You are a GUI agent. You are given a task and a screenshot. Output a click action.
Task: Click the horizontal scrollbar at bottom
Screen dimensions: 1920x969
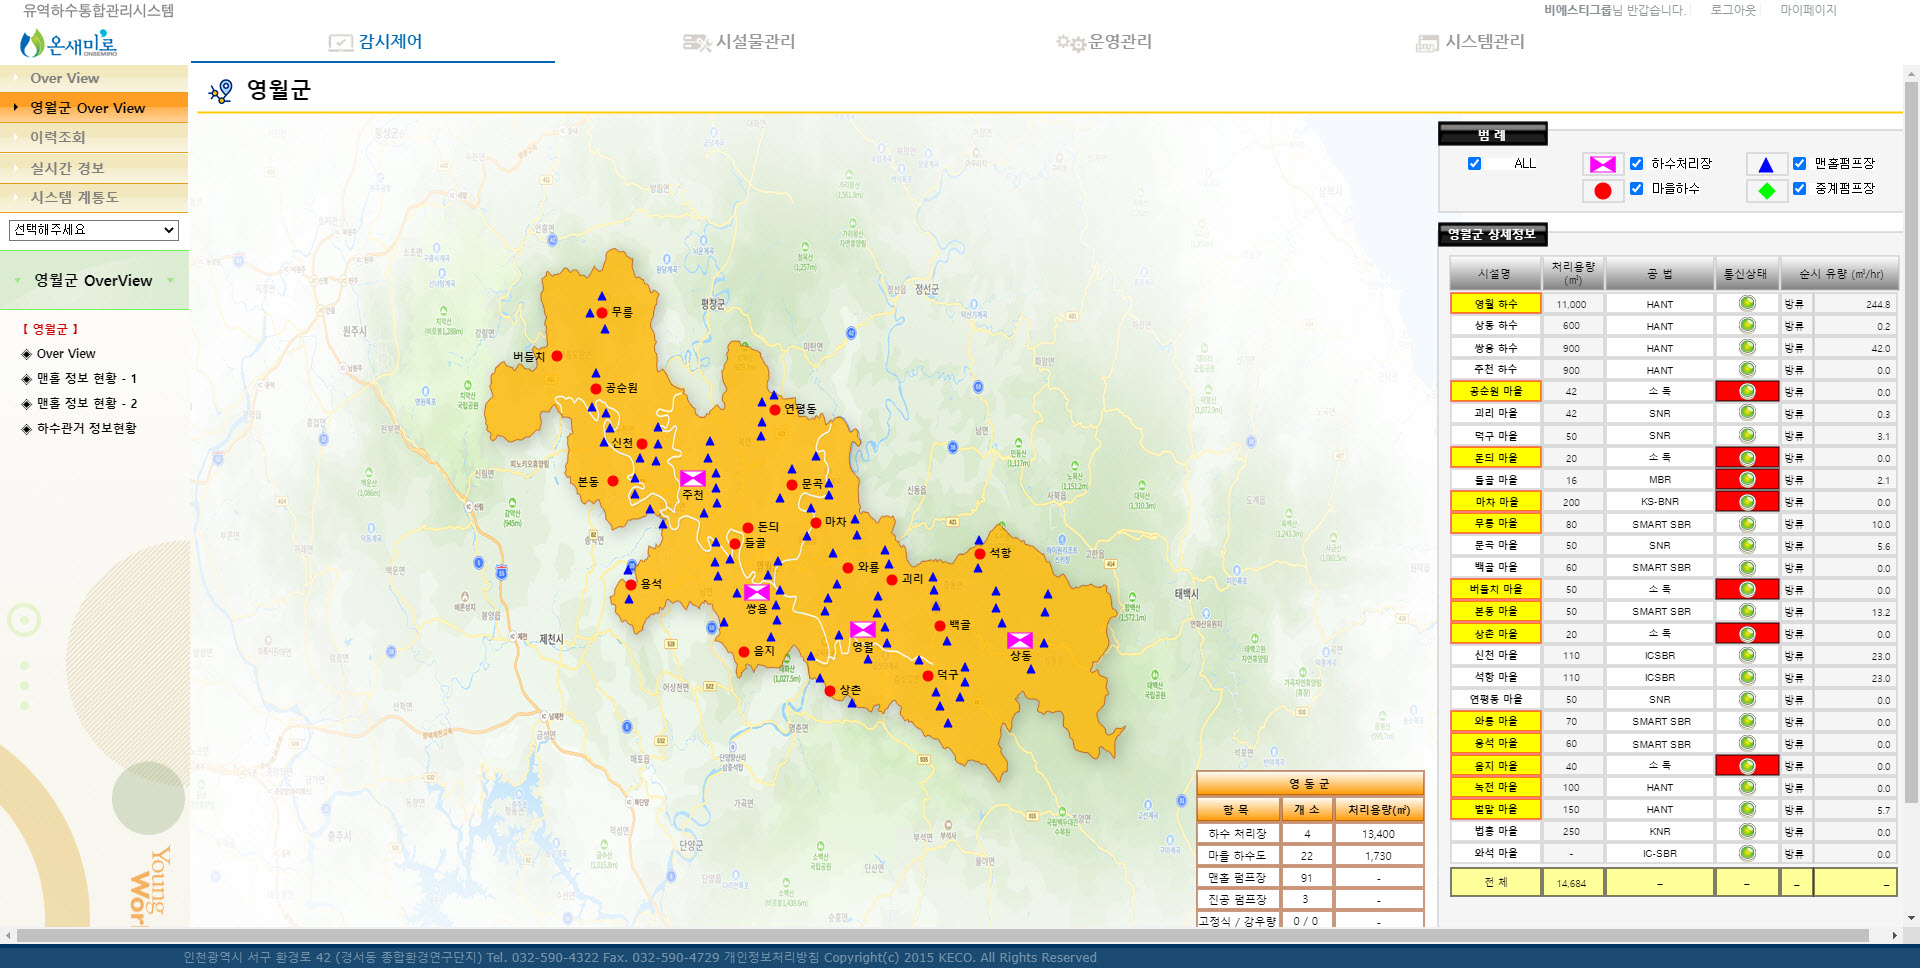click(943, 936)
